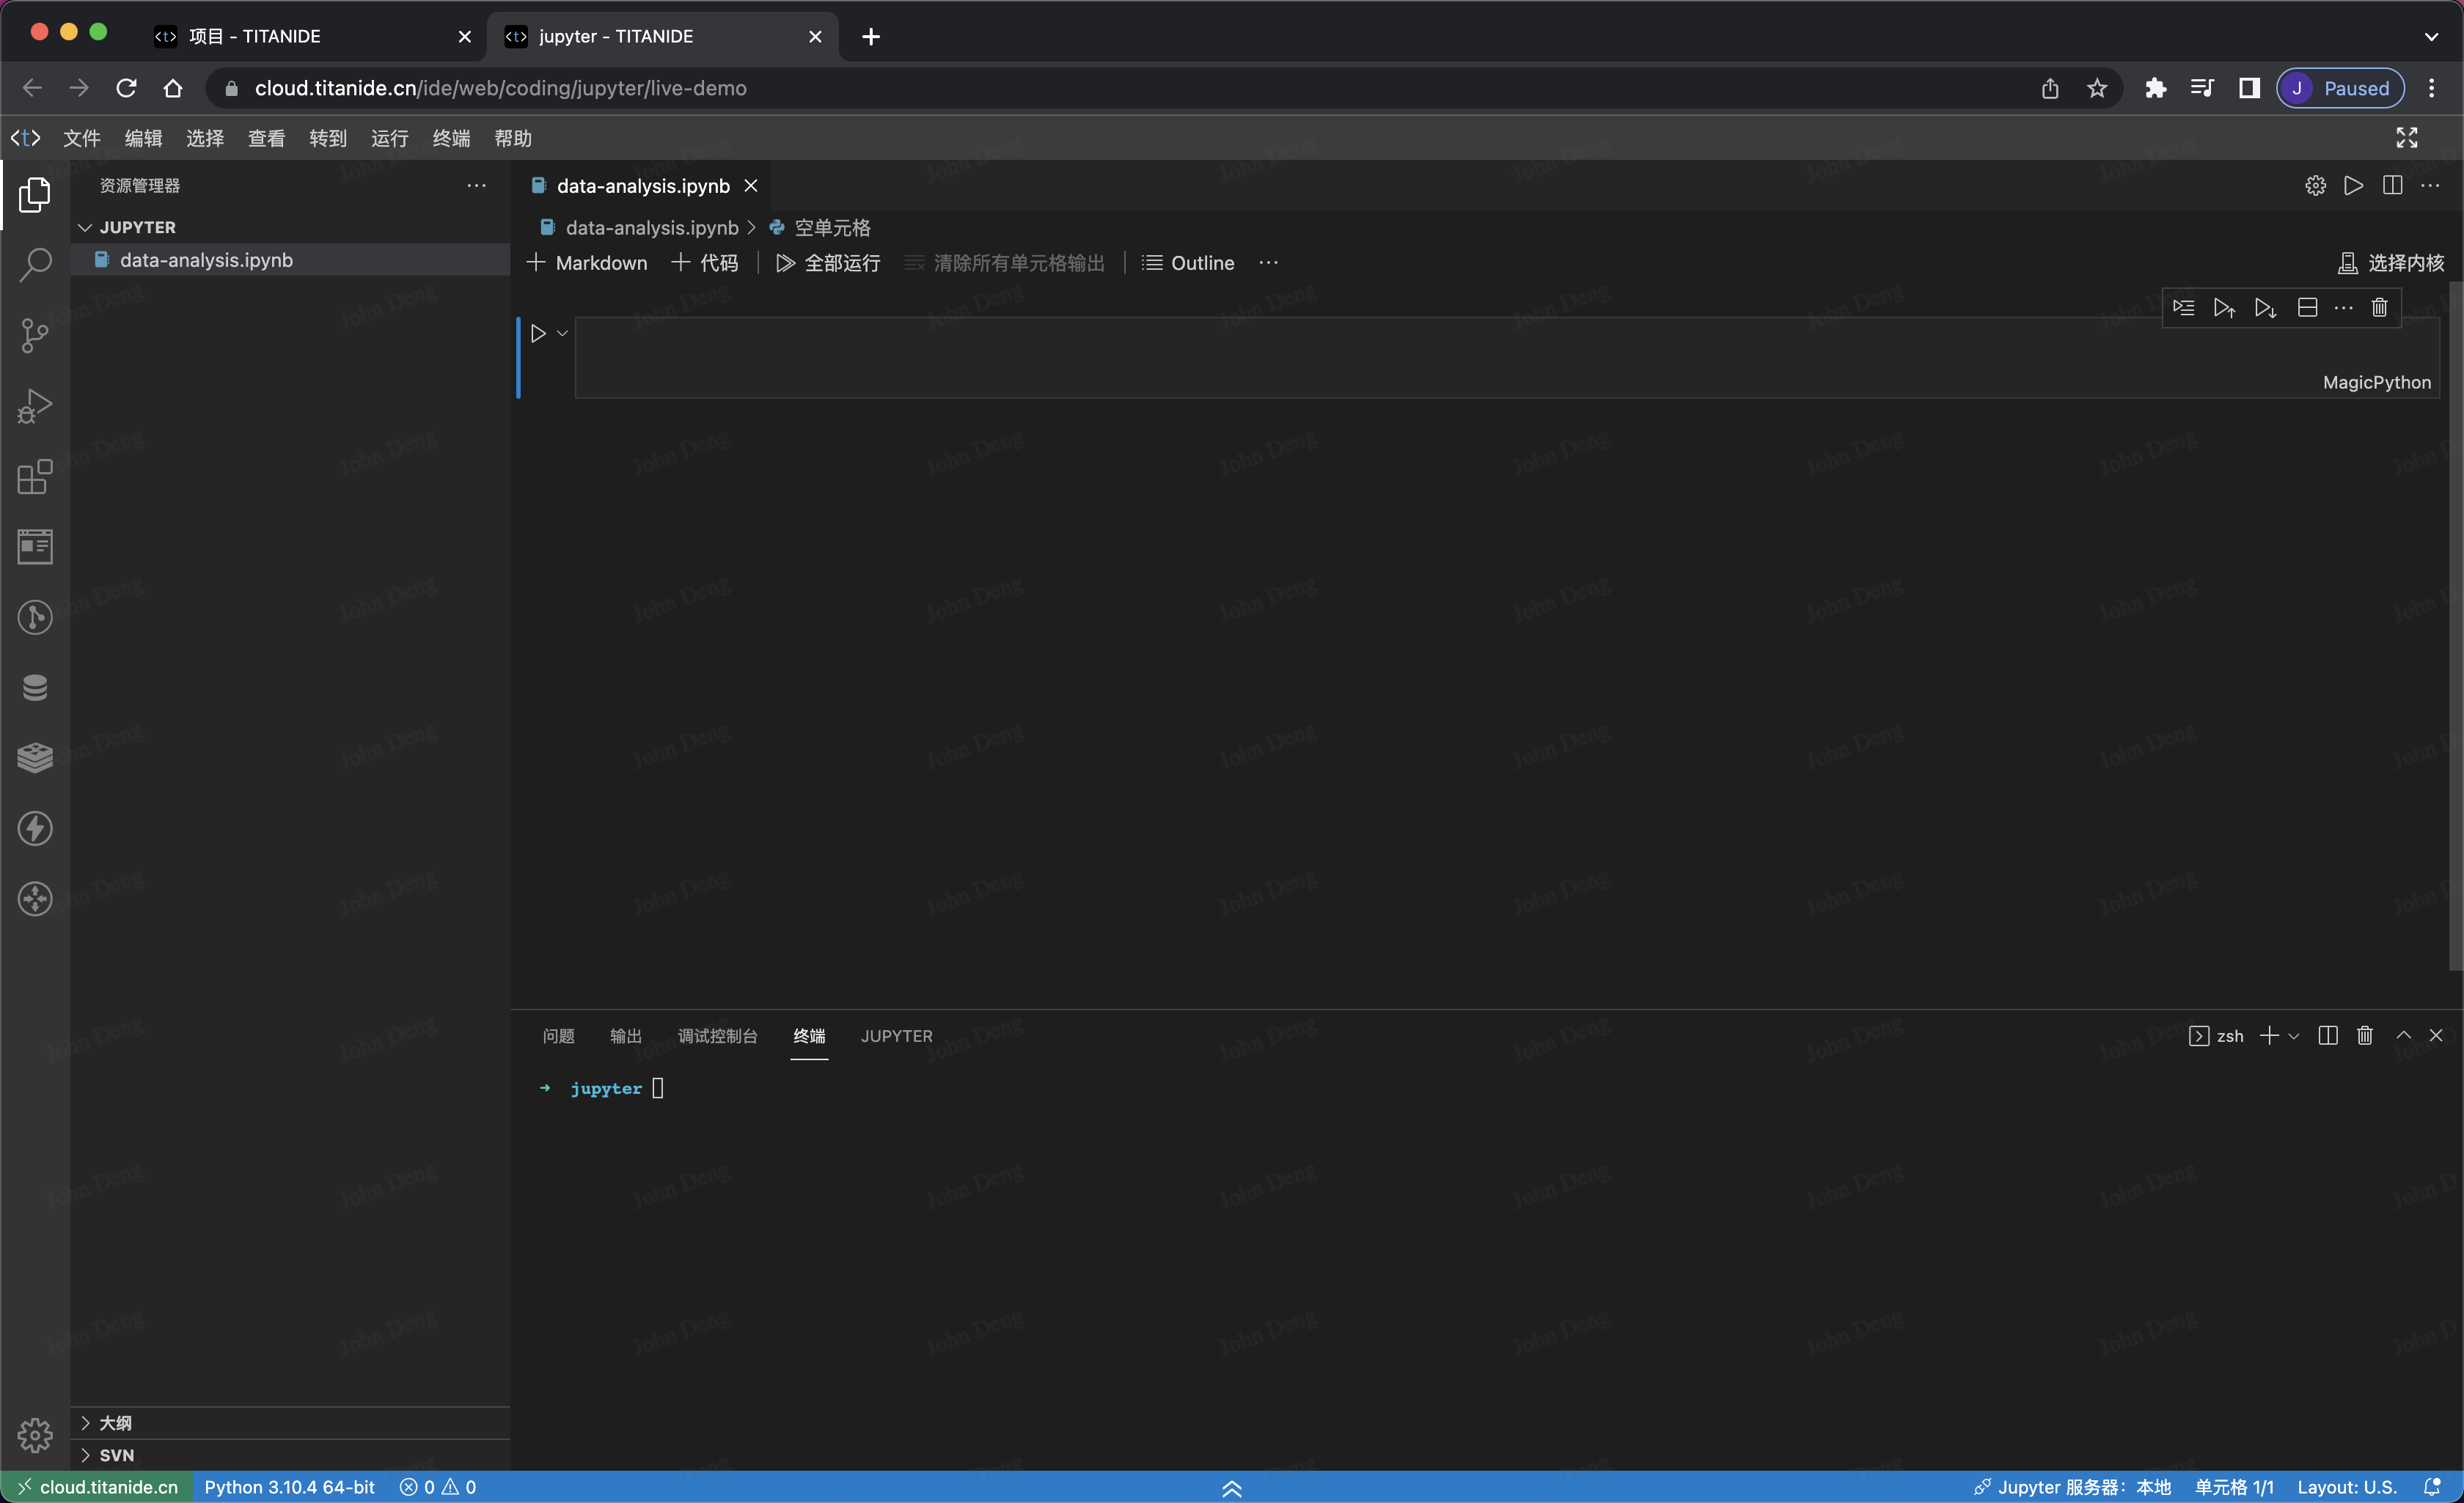Click inside the empty code cell editor
Viewport: 2464px width, 1503px height.
pyautogui.click(x=1300, y=350)
